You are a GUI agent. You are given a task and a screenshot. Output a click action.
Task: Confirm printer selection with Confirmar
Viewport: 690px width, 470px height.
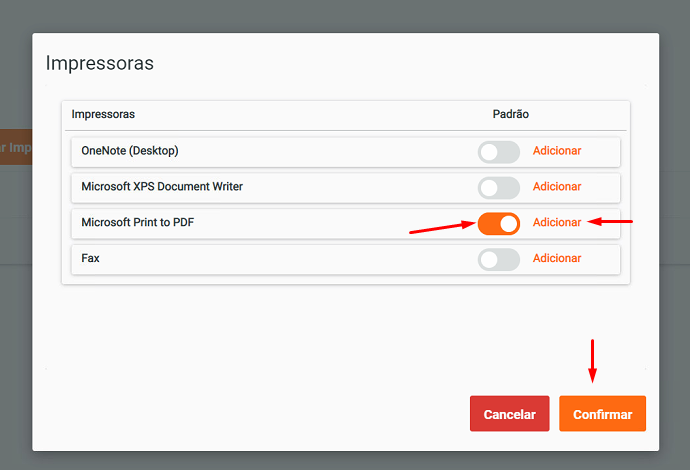[602, 414]
